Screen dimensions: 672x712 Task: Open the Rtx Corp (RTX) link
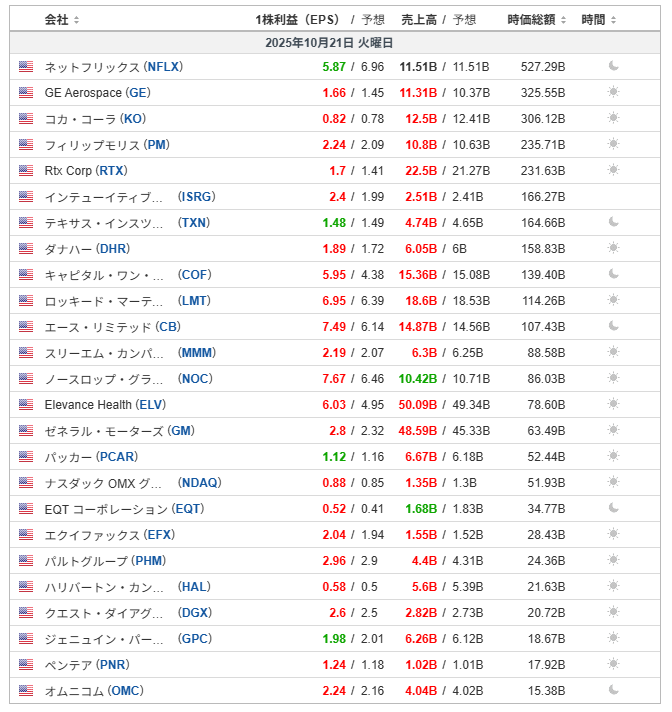(85, 171)
